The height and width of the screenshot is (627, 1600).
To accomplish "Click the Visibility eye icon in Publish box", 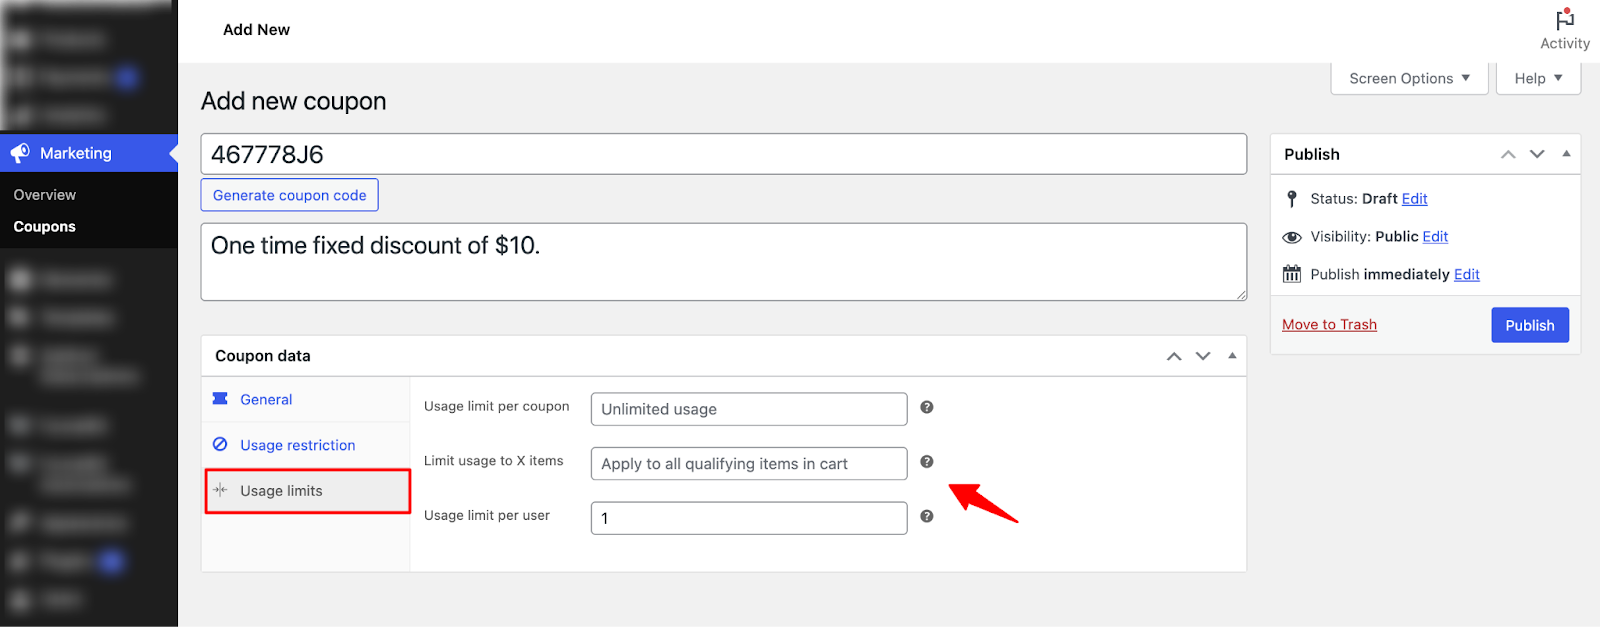I will coord(1292,237).
